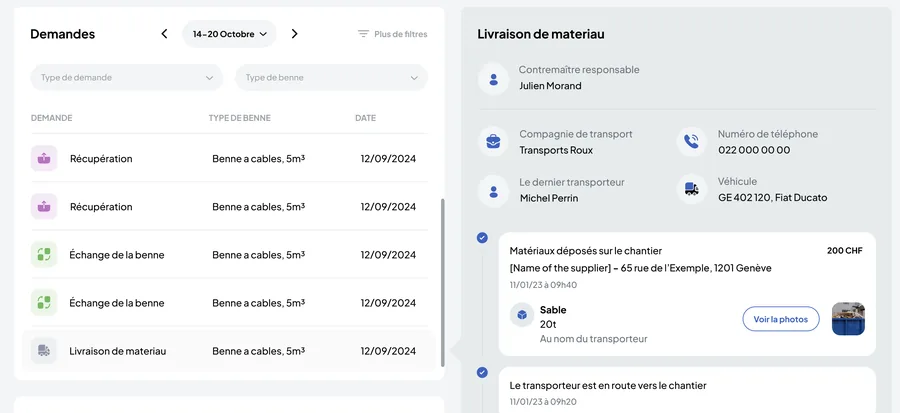Click Julien Morand name

(x=550, y=86)
